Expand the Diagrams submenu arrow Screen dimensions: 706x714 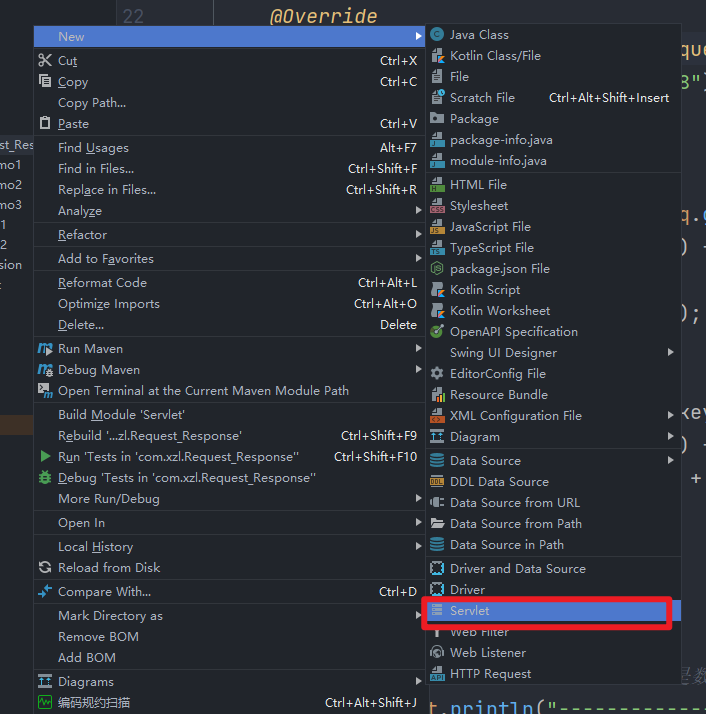(418, 681)
